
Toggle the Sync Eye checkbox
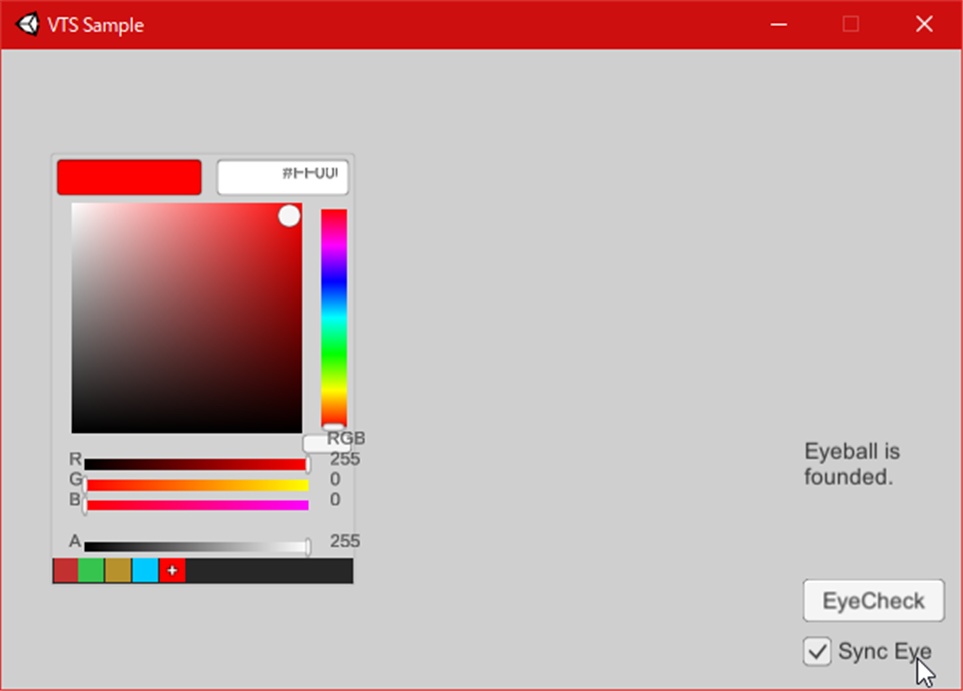(817, 651)
